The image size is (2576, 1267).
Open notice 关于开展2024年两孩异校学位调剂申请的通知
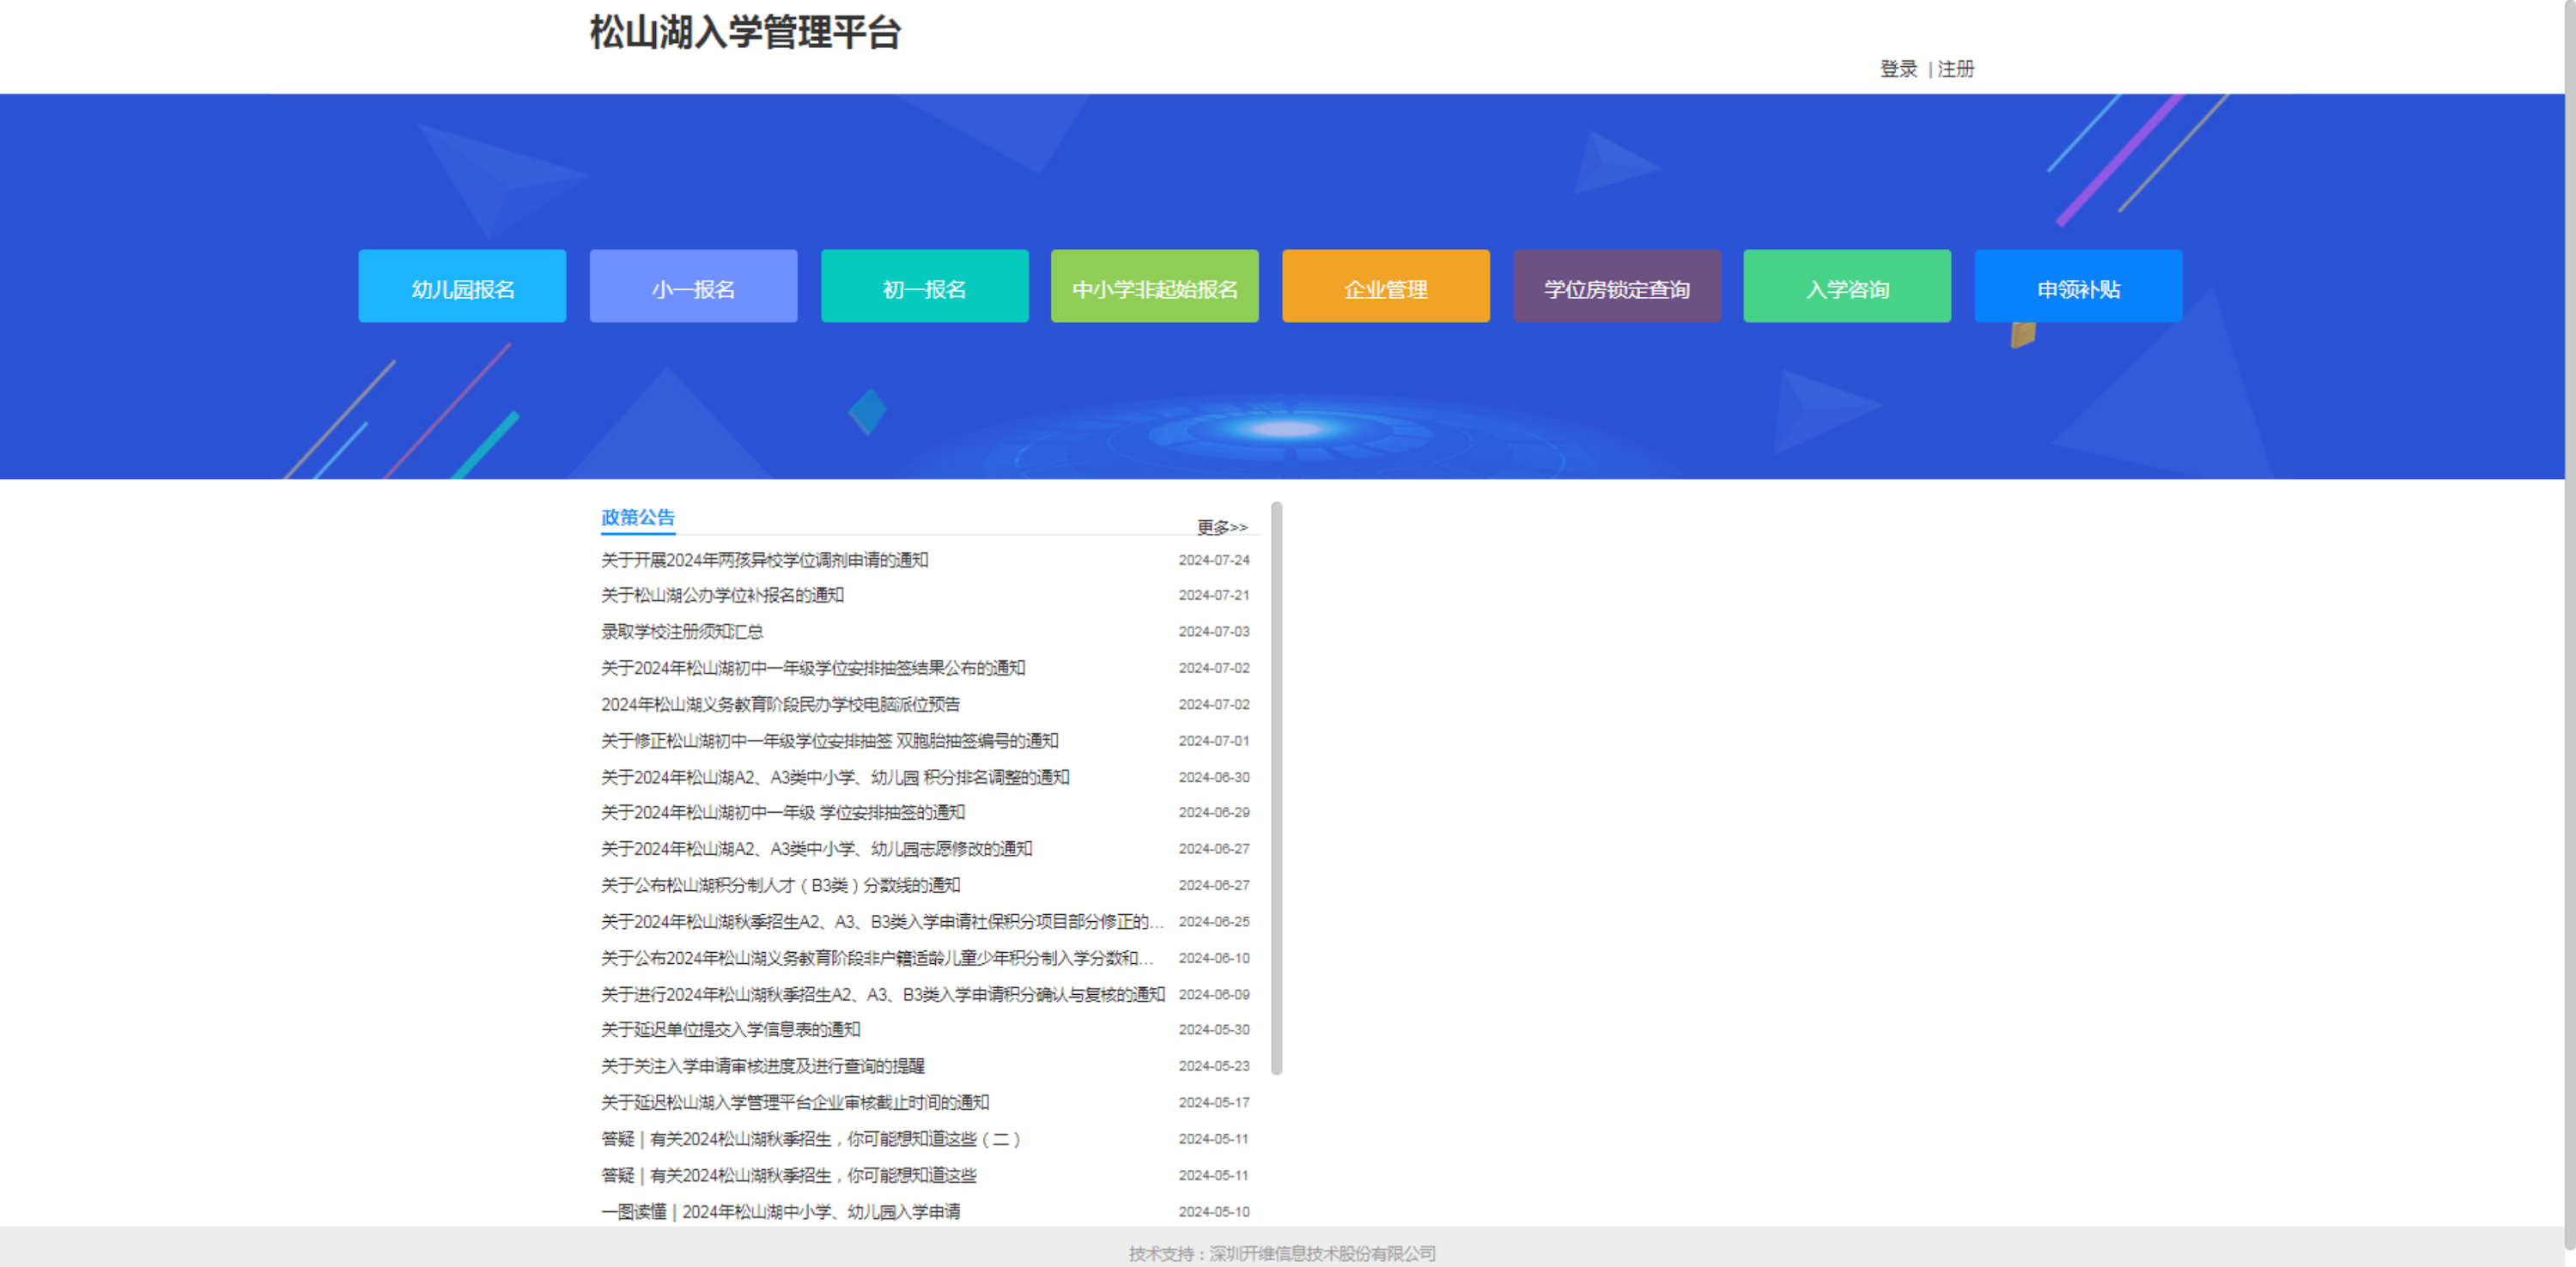point(764,560)
